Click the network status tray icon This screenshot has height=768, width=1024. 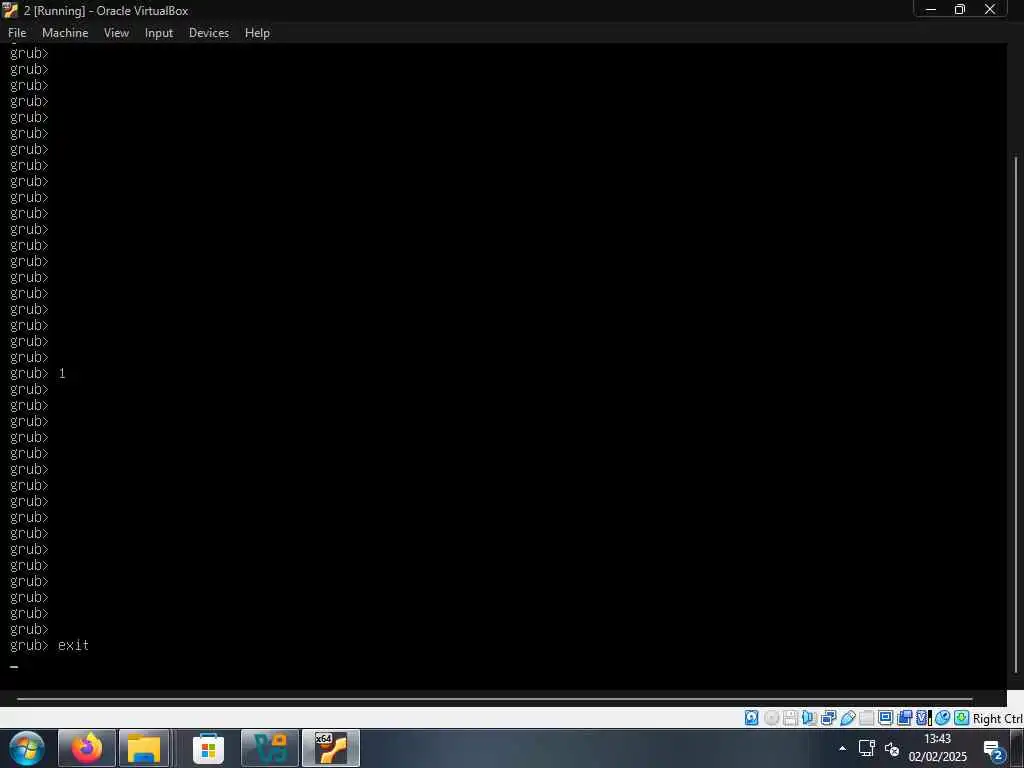coord(867,748)
